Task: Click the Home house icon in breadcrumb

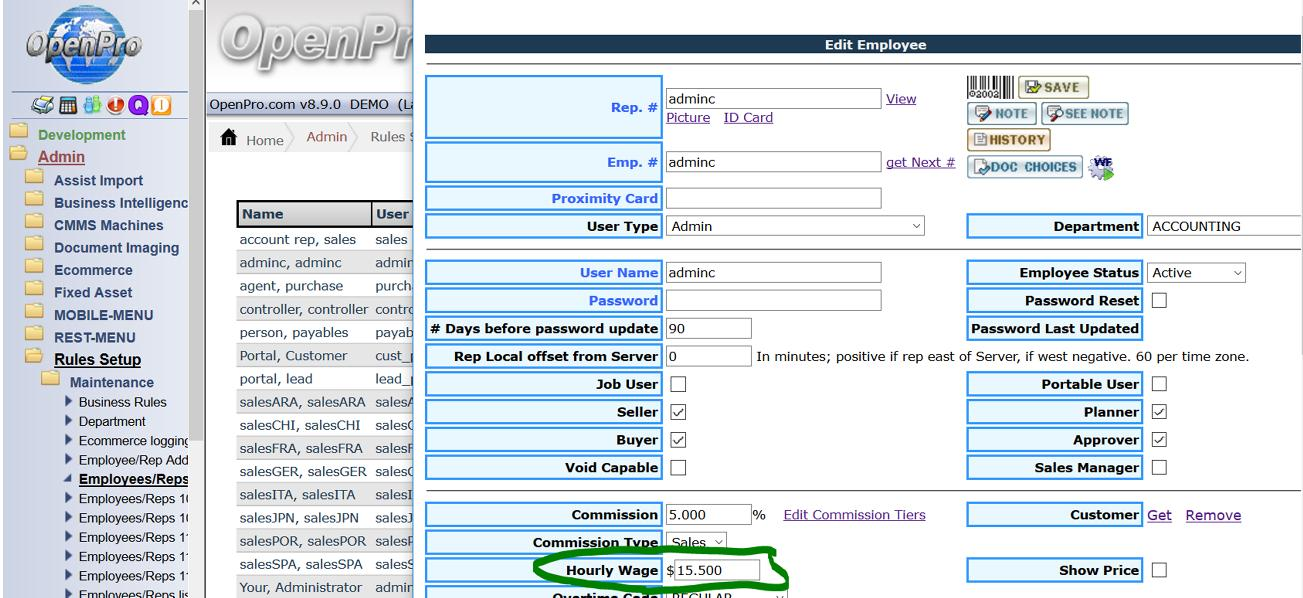Action: (x=229, y=139)
